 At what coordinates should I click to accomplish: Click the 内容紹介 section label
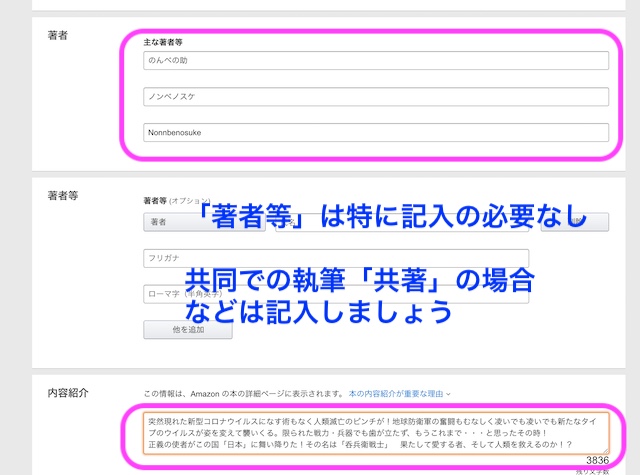point(67,393)
